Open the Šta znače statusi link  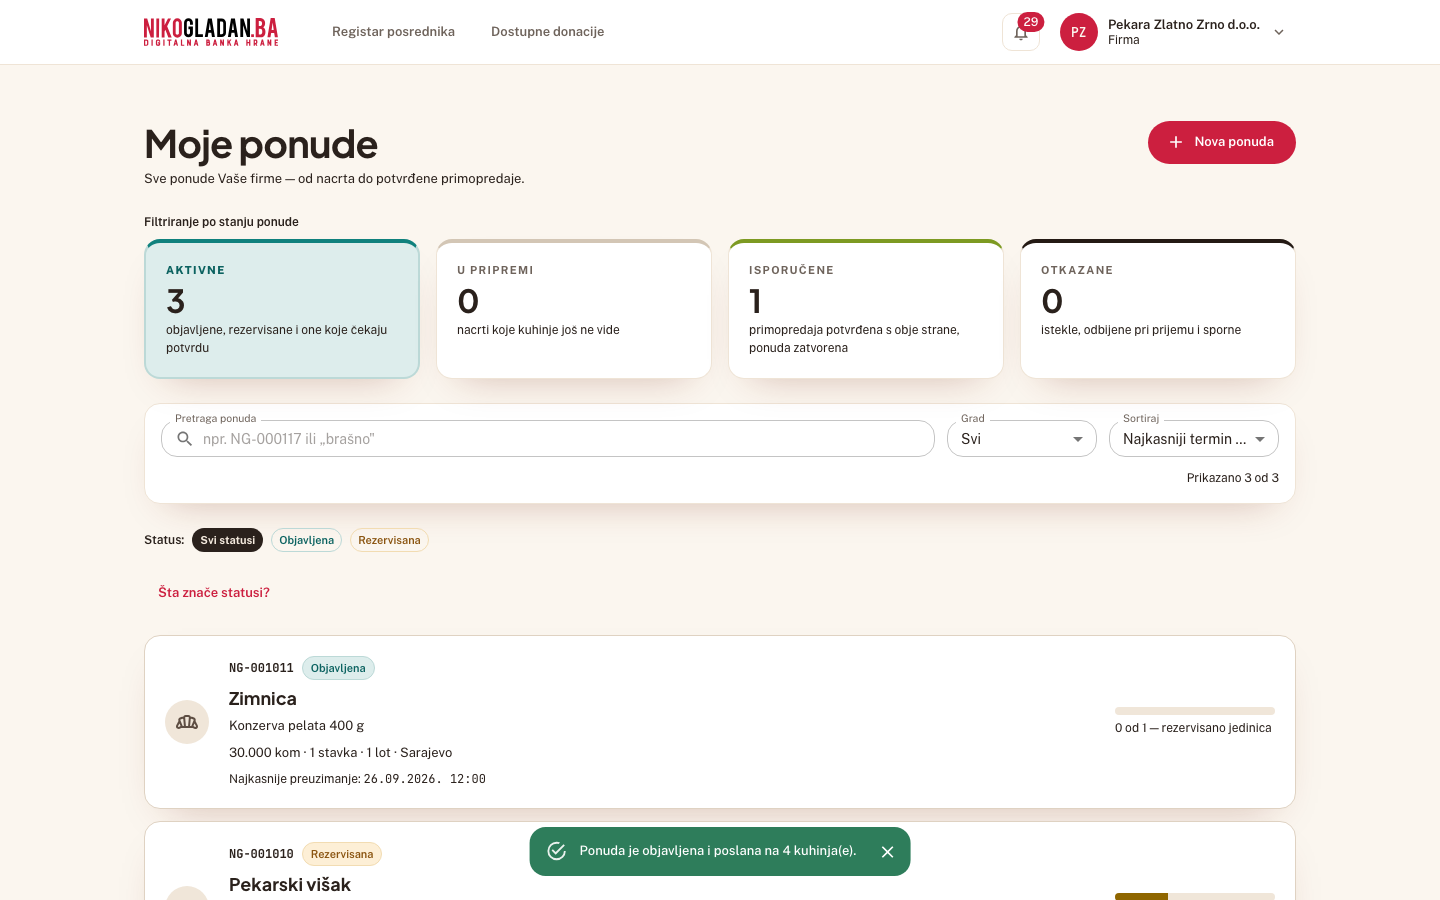coord(214,593)
